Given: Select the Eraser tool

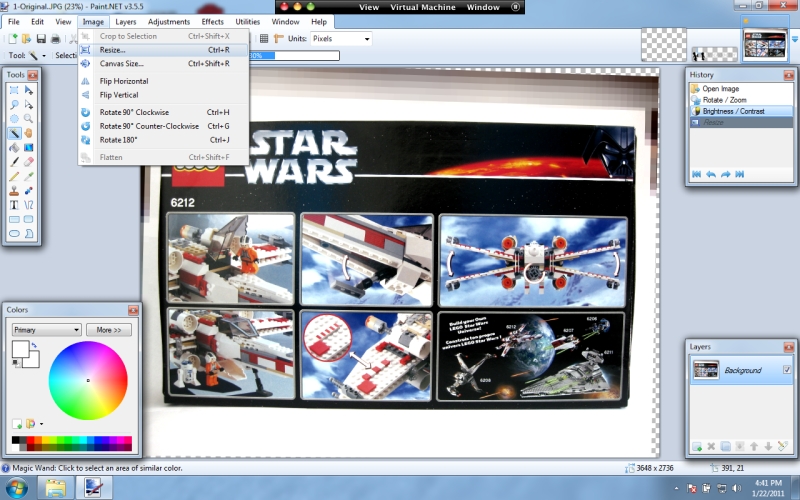Looking at the screenshot, I should tap(29, 162).
